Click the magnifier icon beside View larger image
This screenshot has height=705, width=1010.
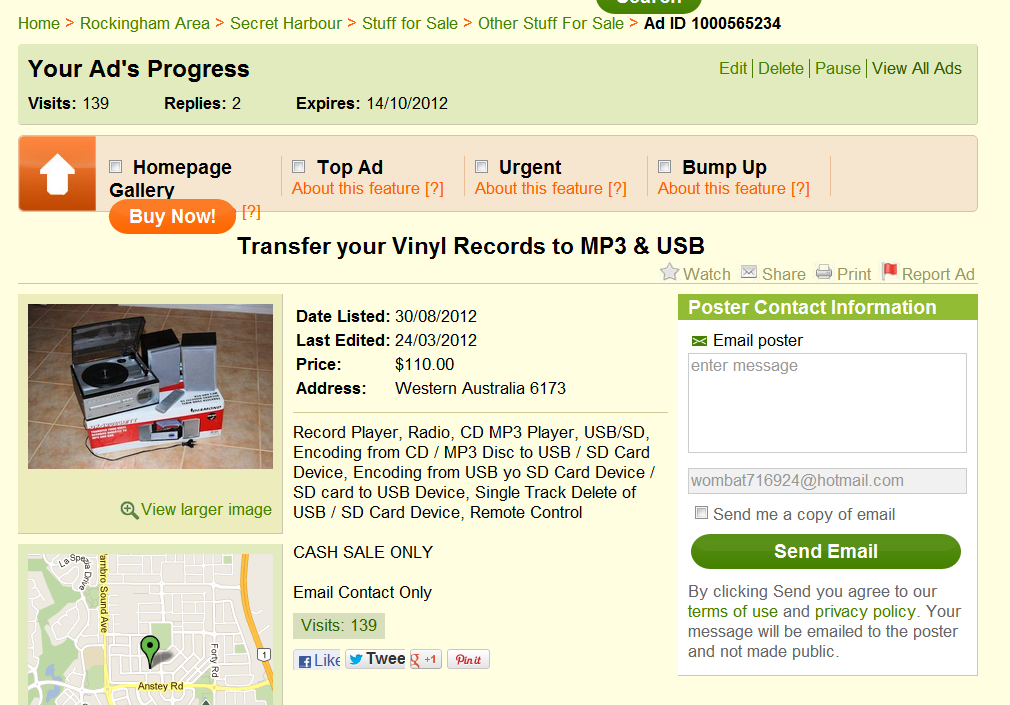click(129, 510)
